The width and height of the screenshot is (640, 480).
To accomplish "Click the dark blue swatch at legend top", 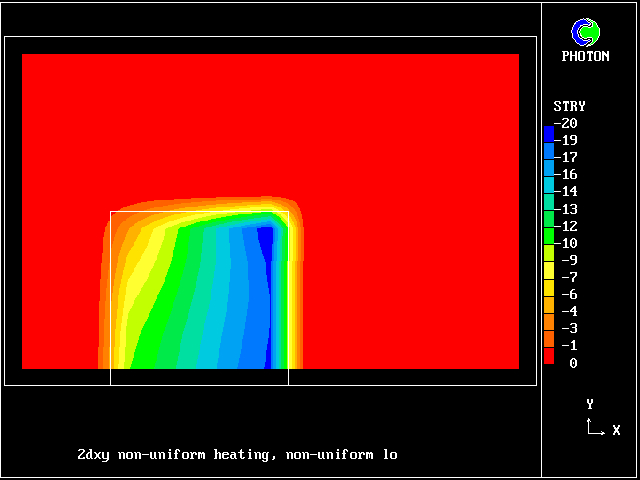I will point(548,132).
